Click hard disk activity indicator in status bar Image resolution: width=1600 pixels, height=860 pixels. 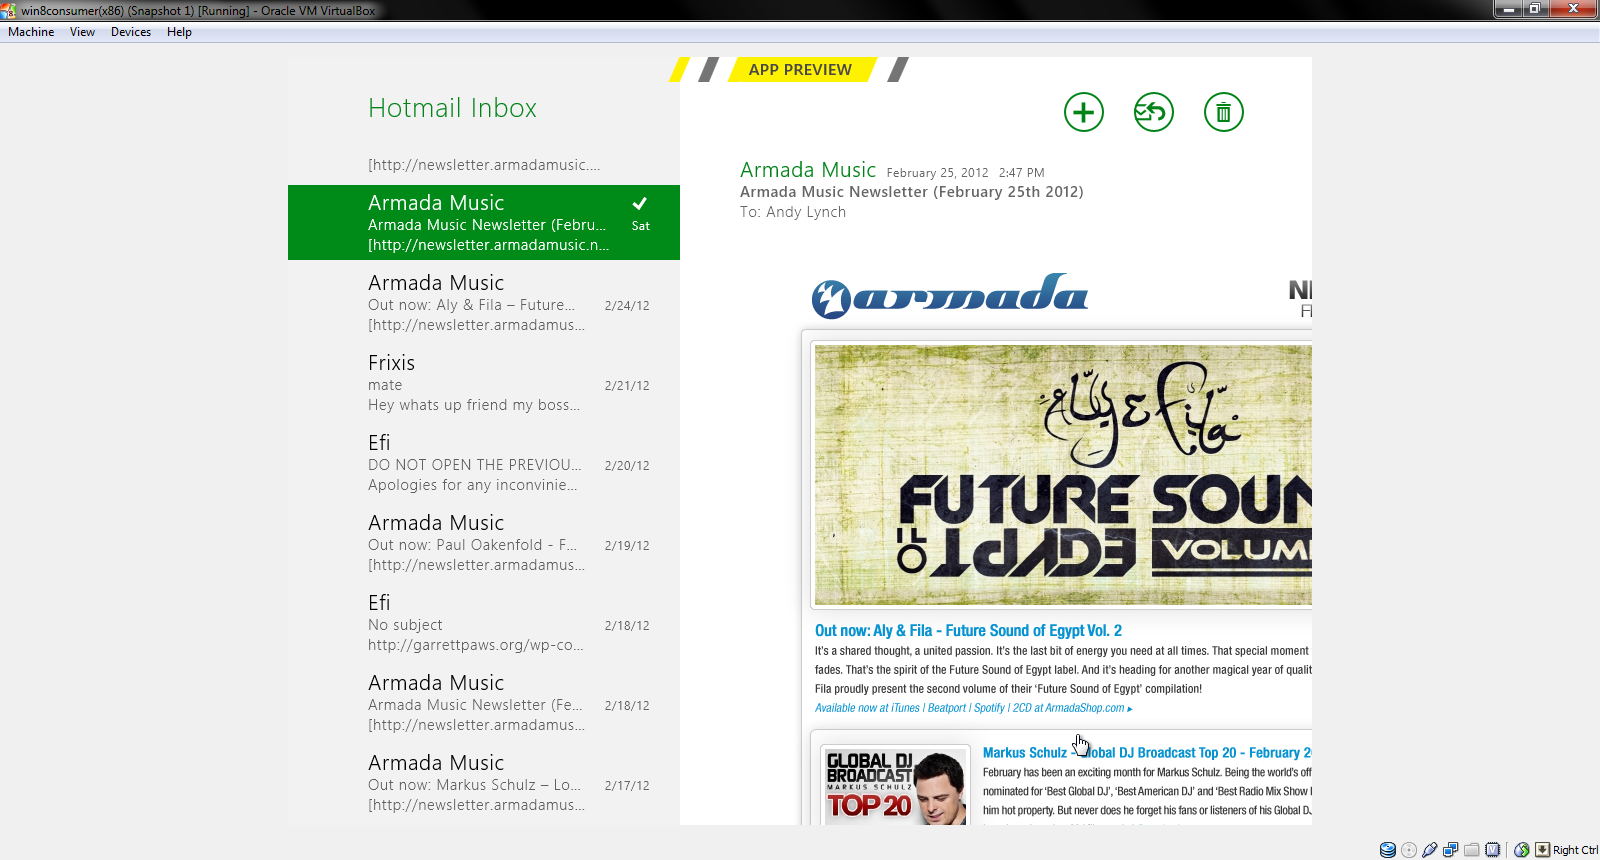pyautogui.click(x=1388, y=850)
